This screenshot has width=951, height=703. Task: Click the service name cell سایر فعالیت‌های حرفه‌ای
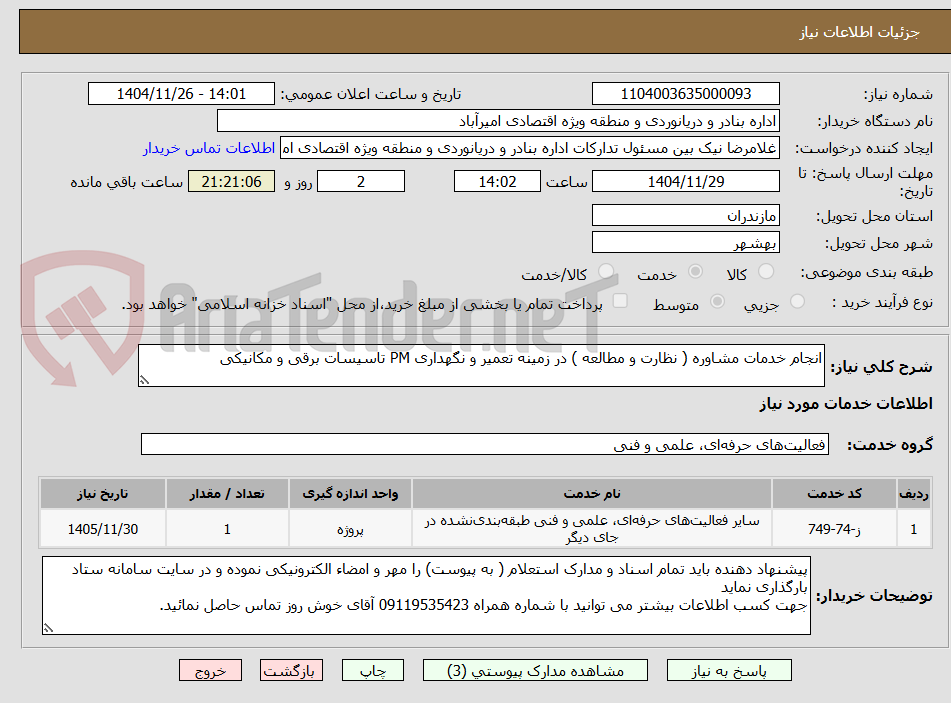(x=591, y=529)
